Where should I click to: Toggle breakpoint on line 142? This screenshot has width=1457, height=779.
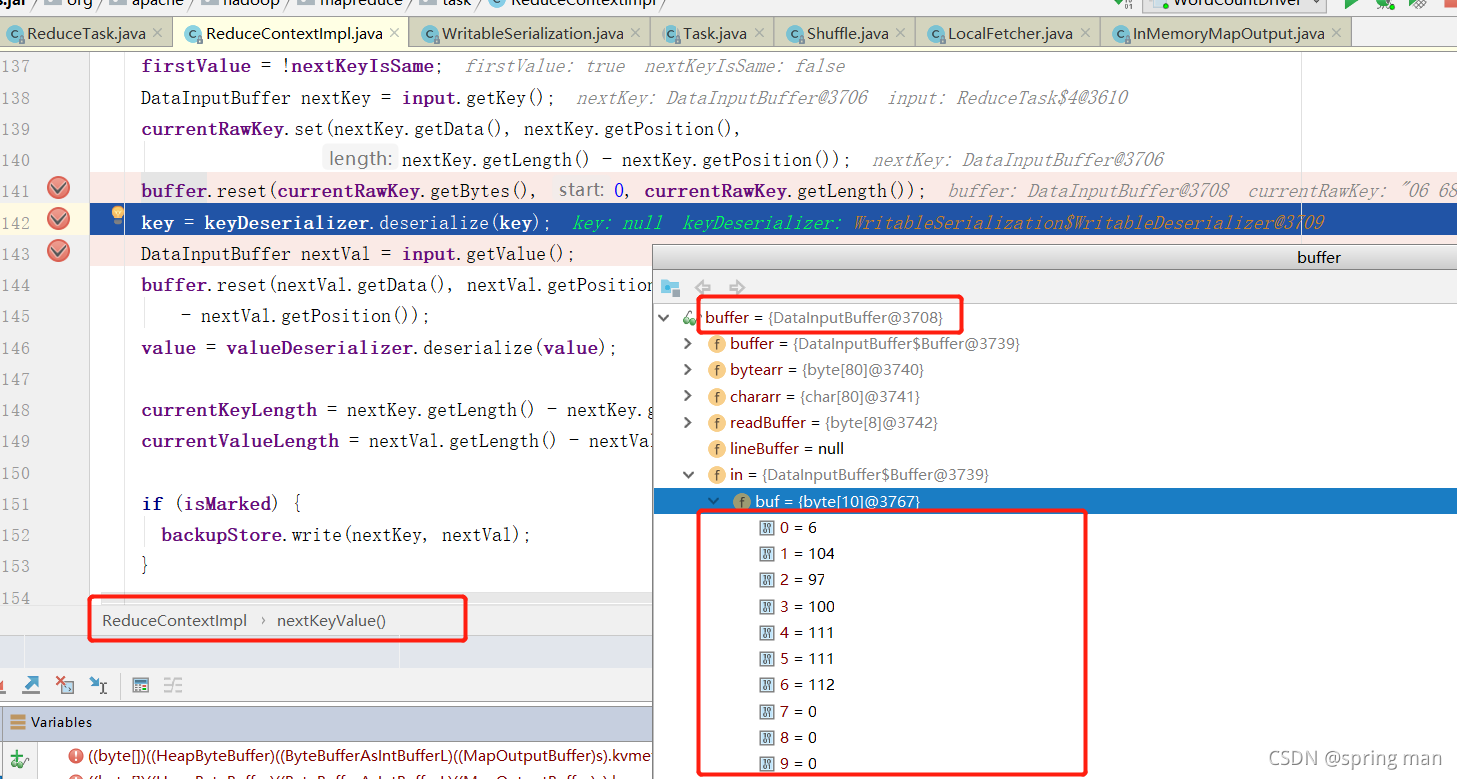(x=59, y=219)
